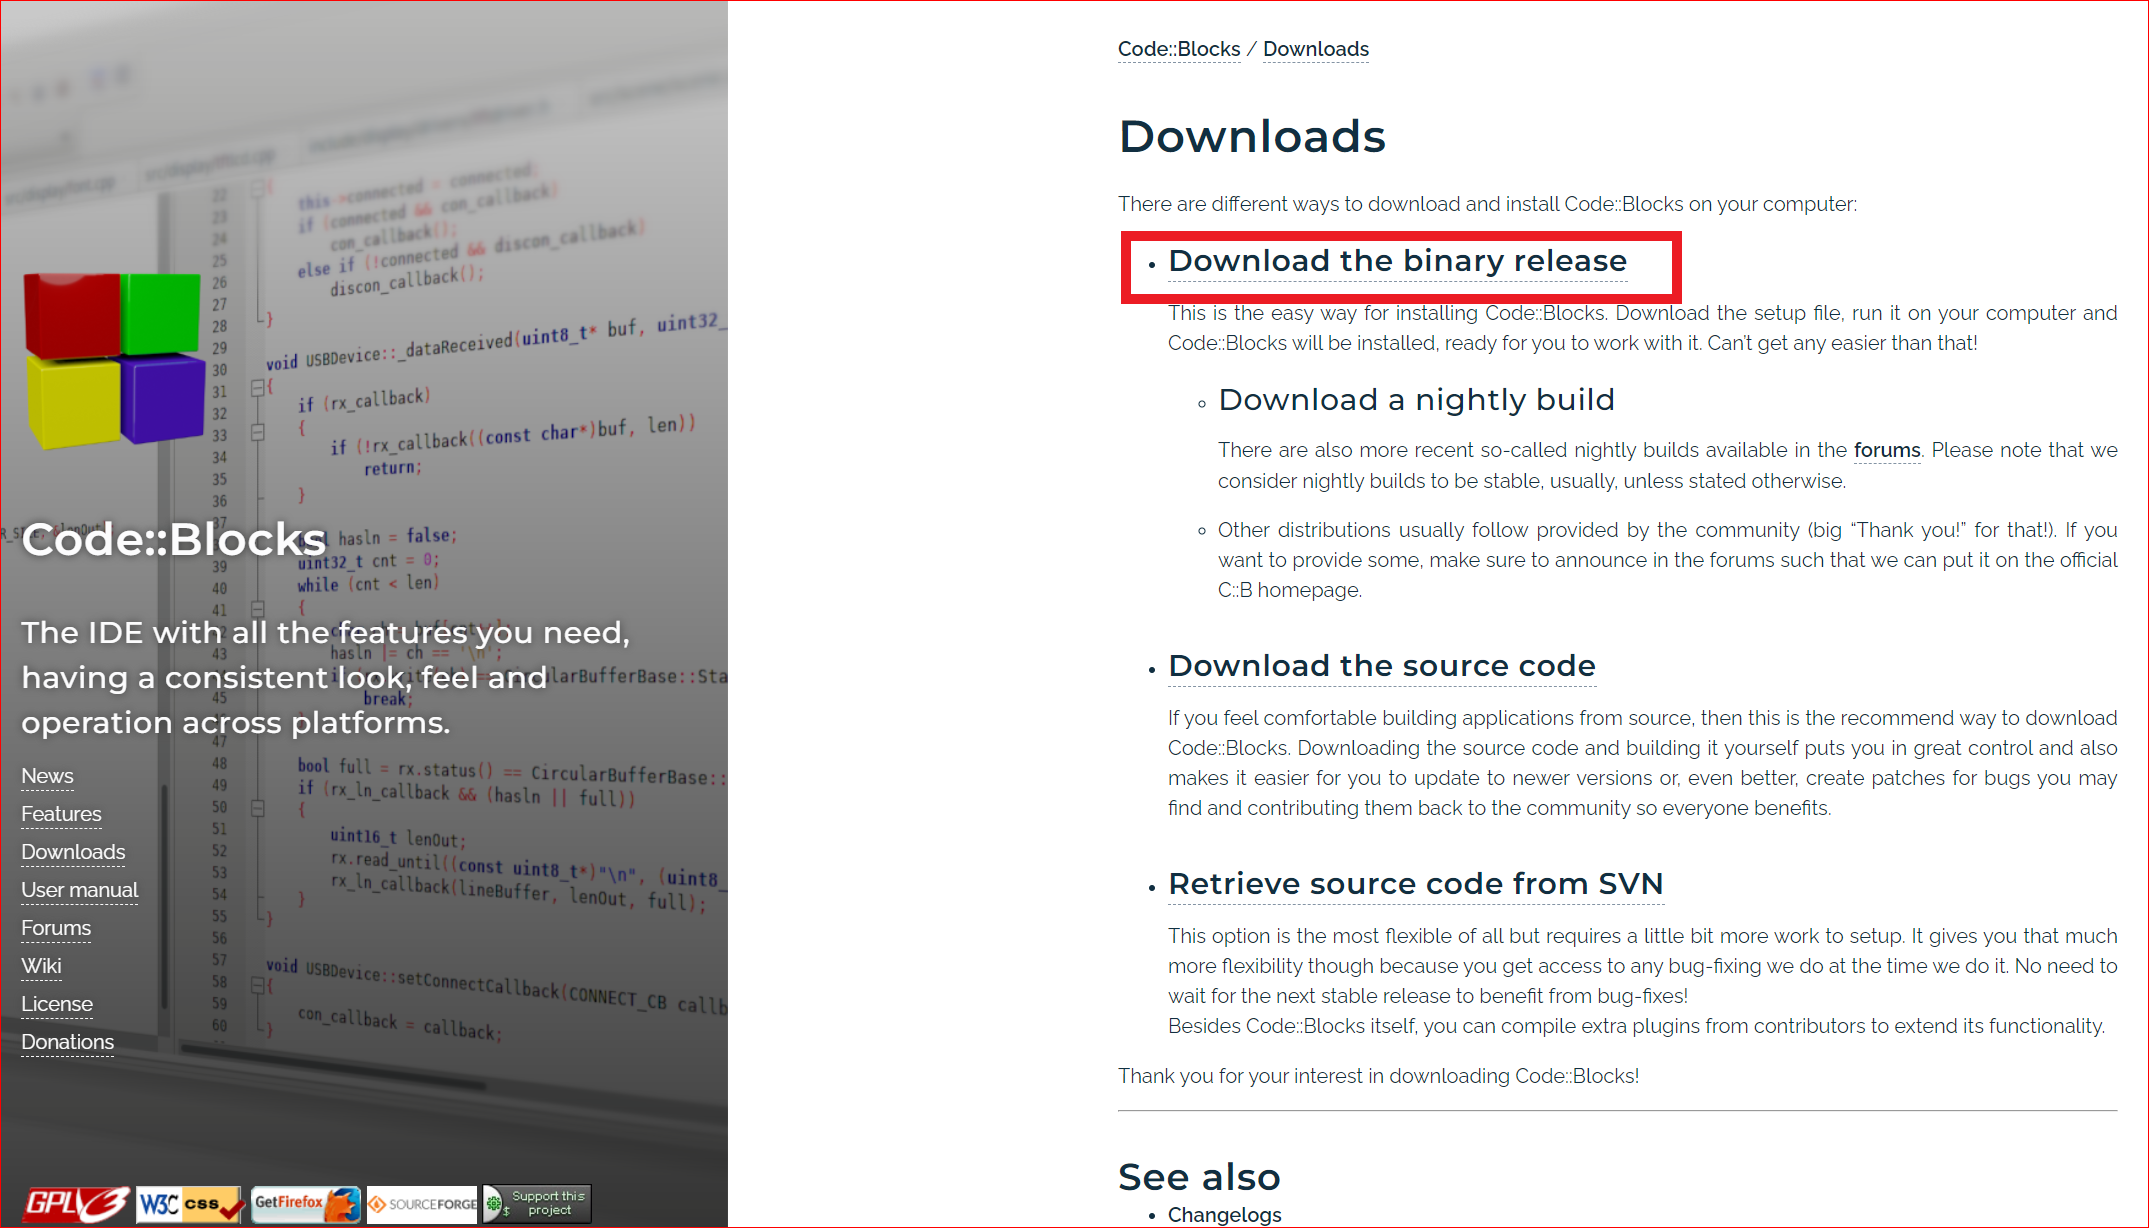2149x1228 pixels.
Task: Open User manual from sidebar
Action: [80, 890]
